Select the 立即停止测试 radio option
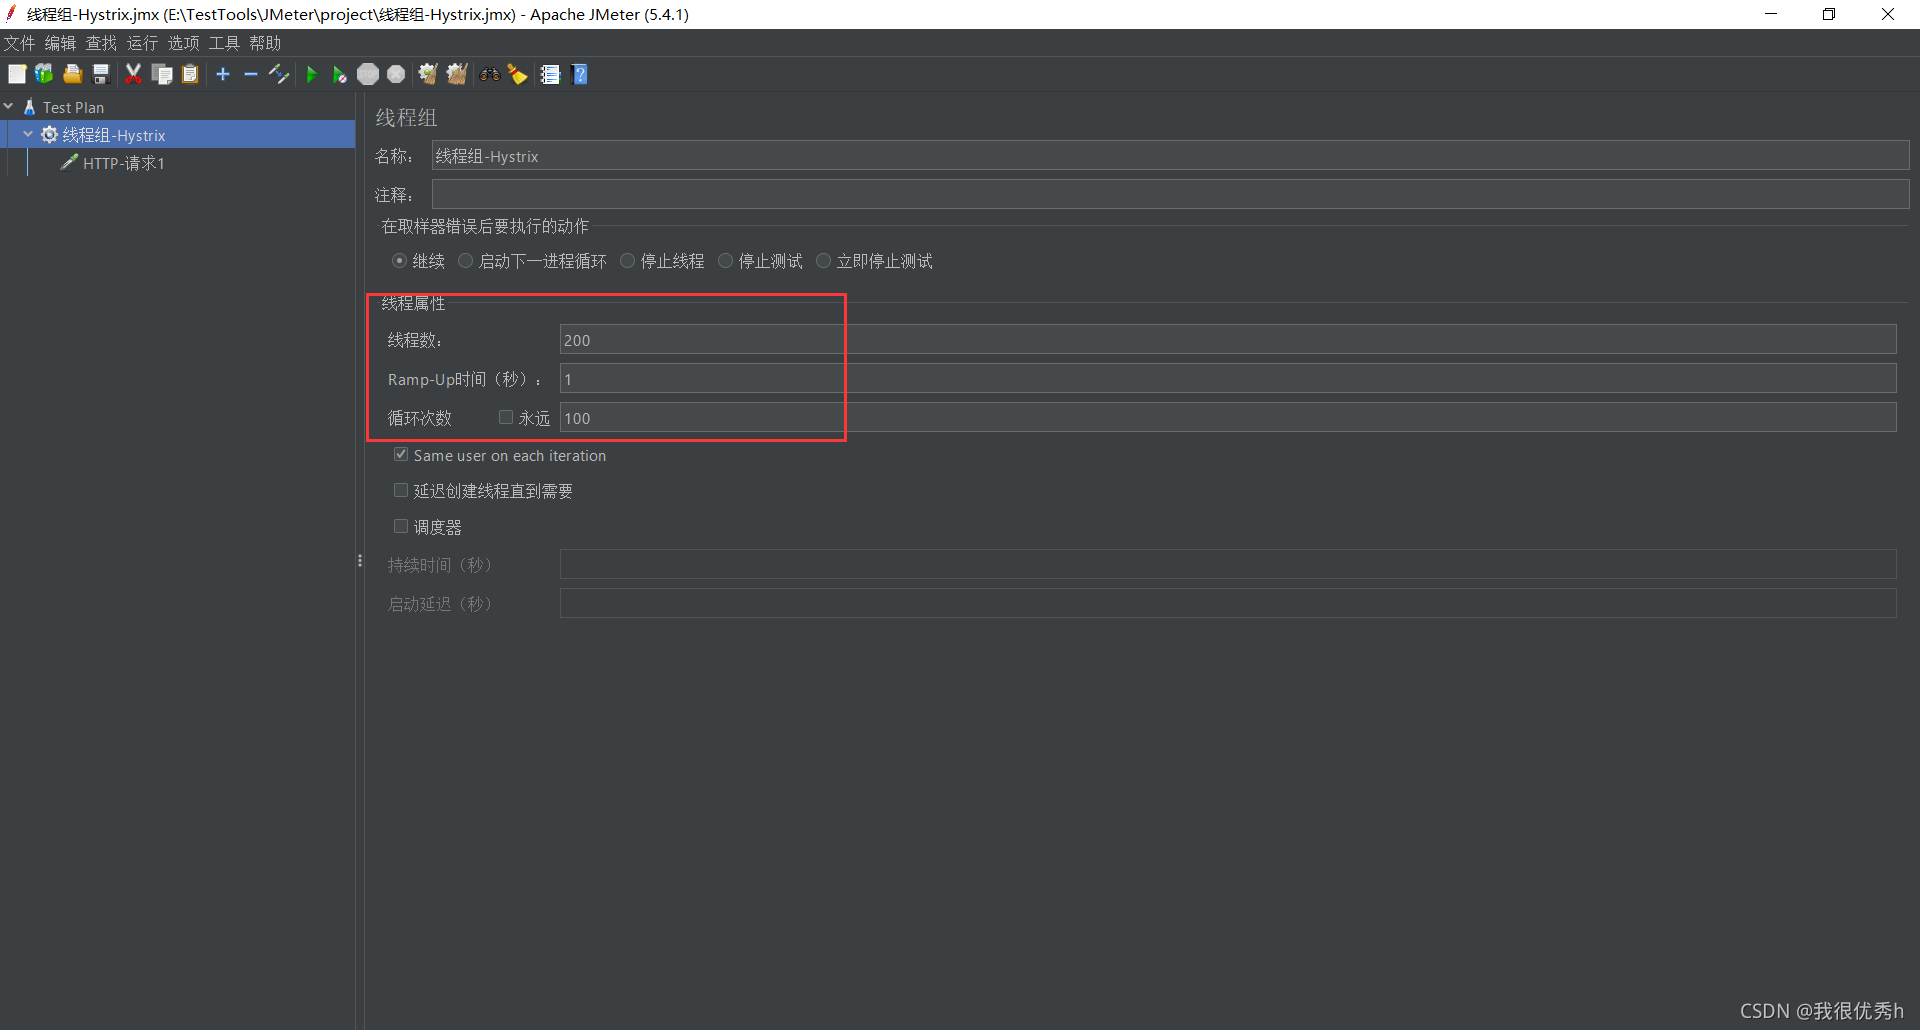The width and height of the screenshot is (1920, 1030). 823,261
